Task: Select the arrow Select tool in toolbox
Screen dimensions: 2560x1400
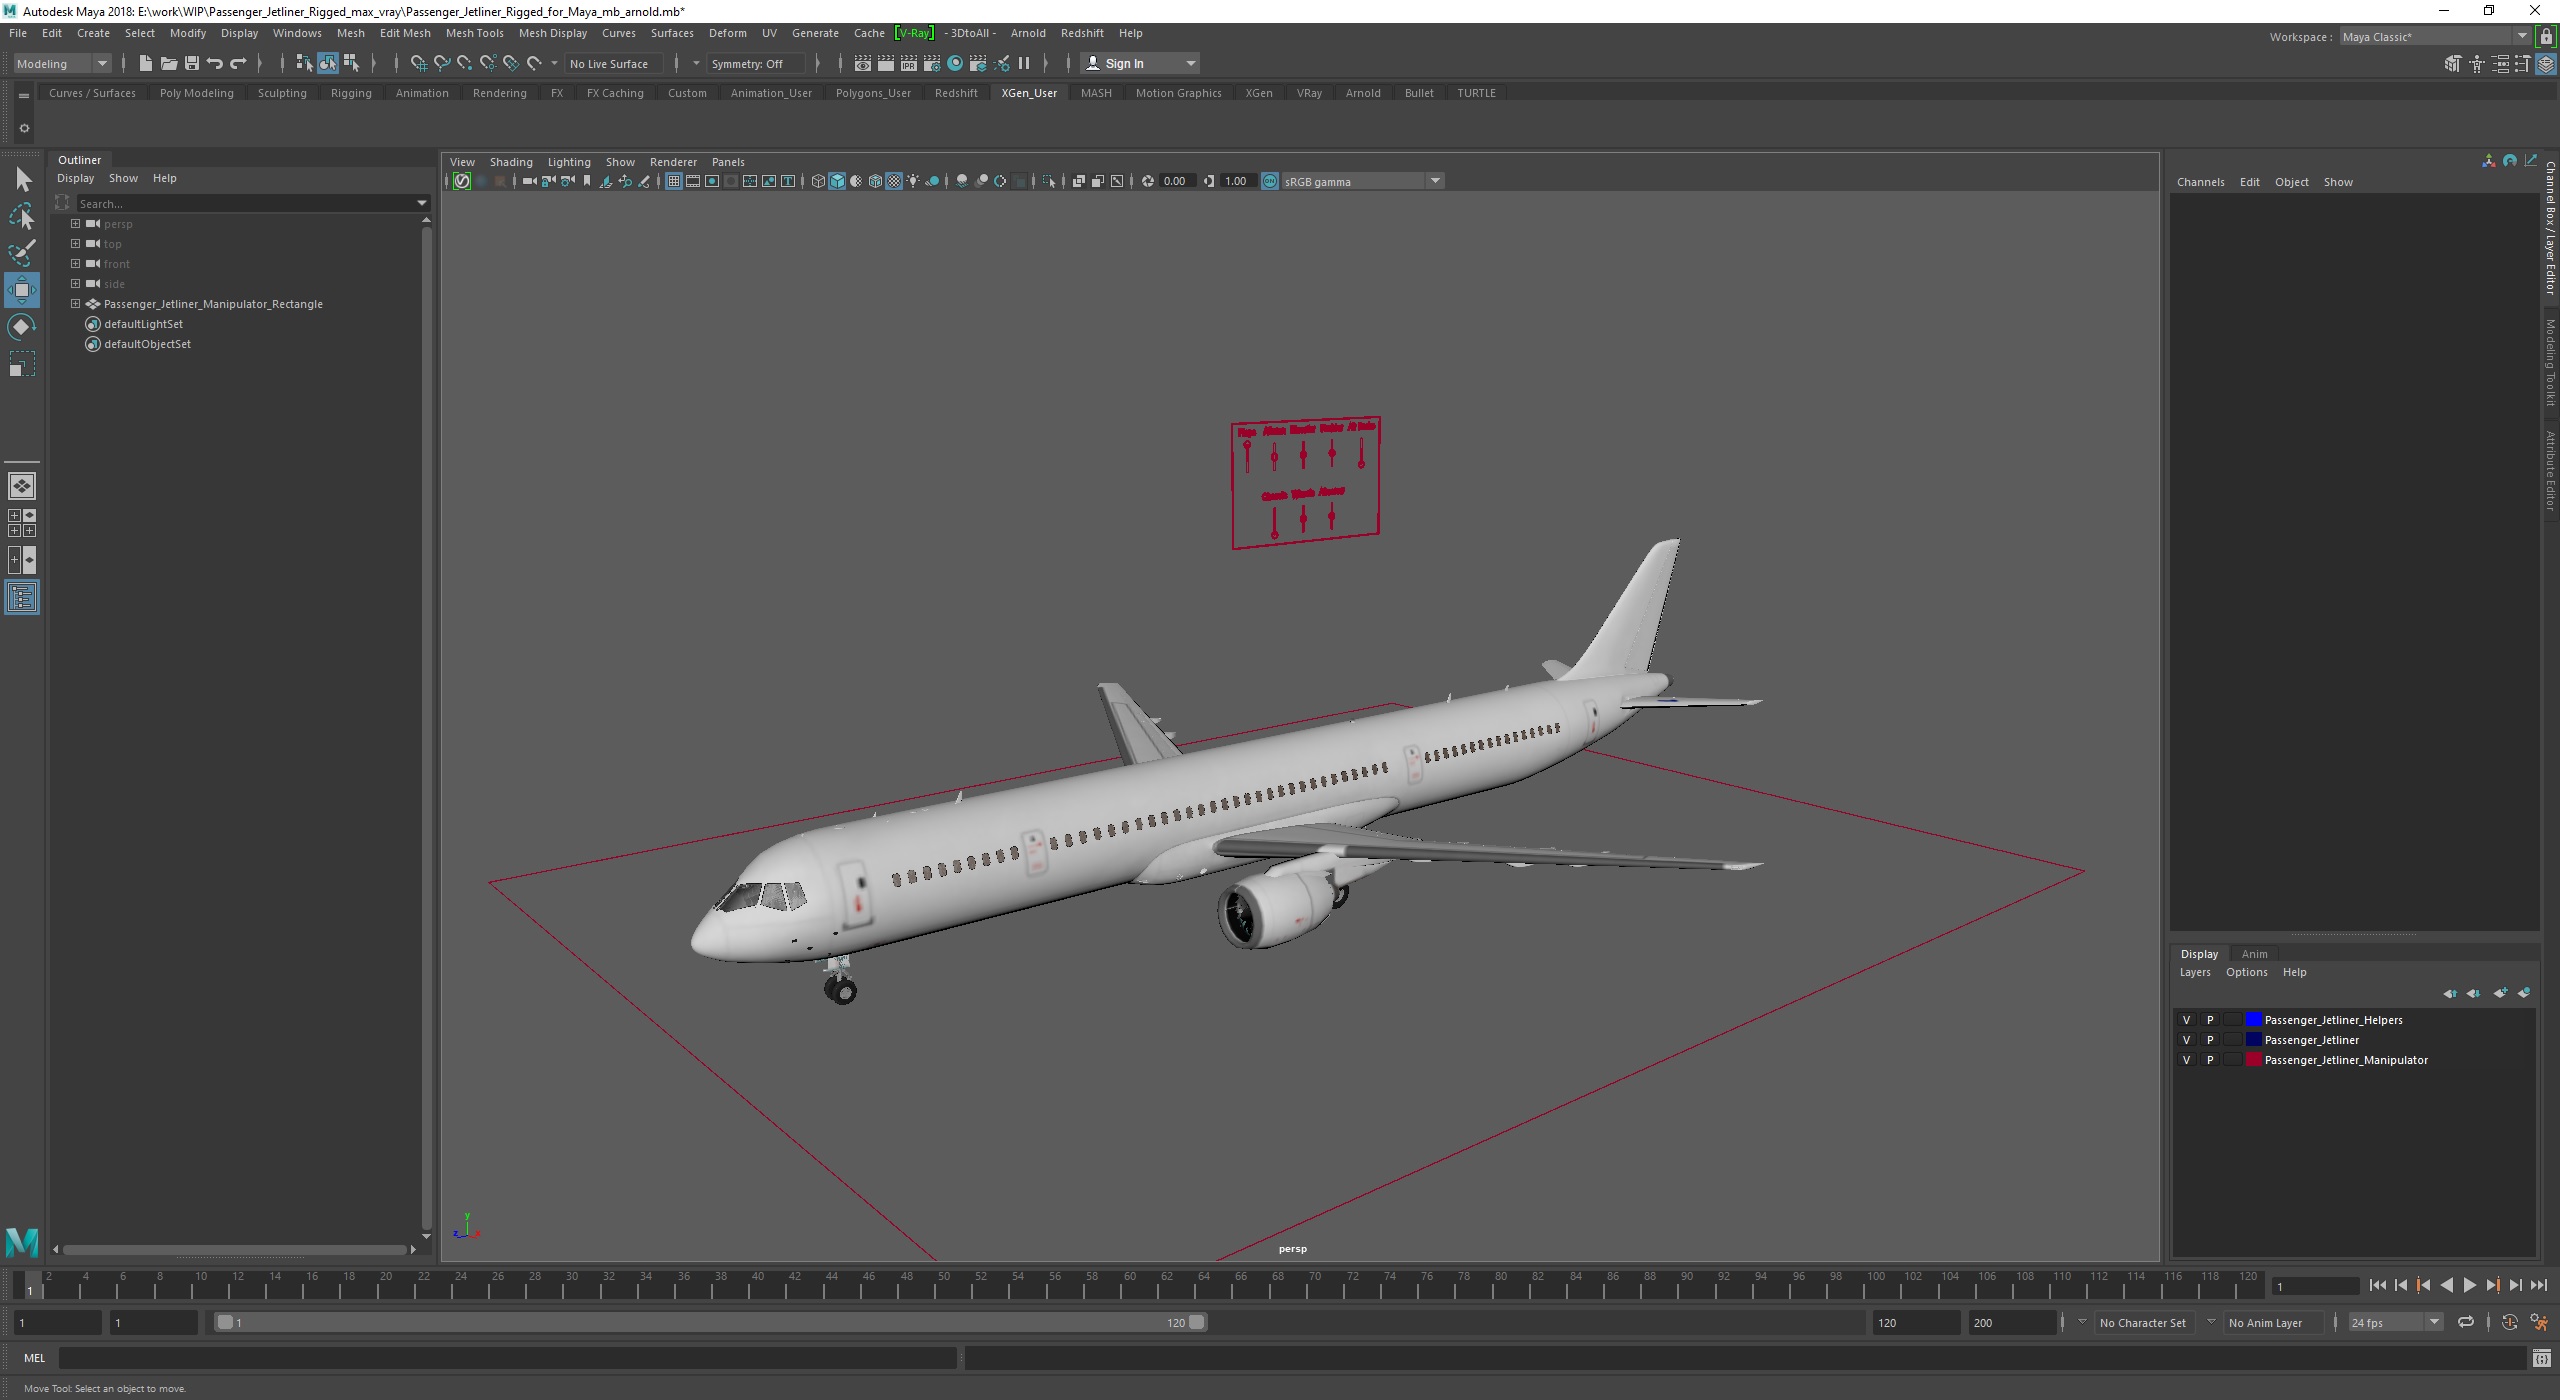Action: pos(22,180)
